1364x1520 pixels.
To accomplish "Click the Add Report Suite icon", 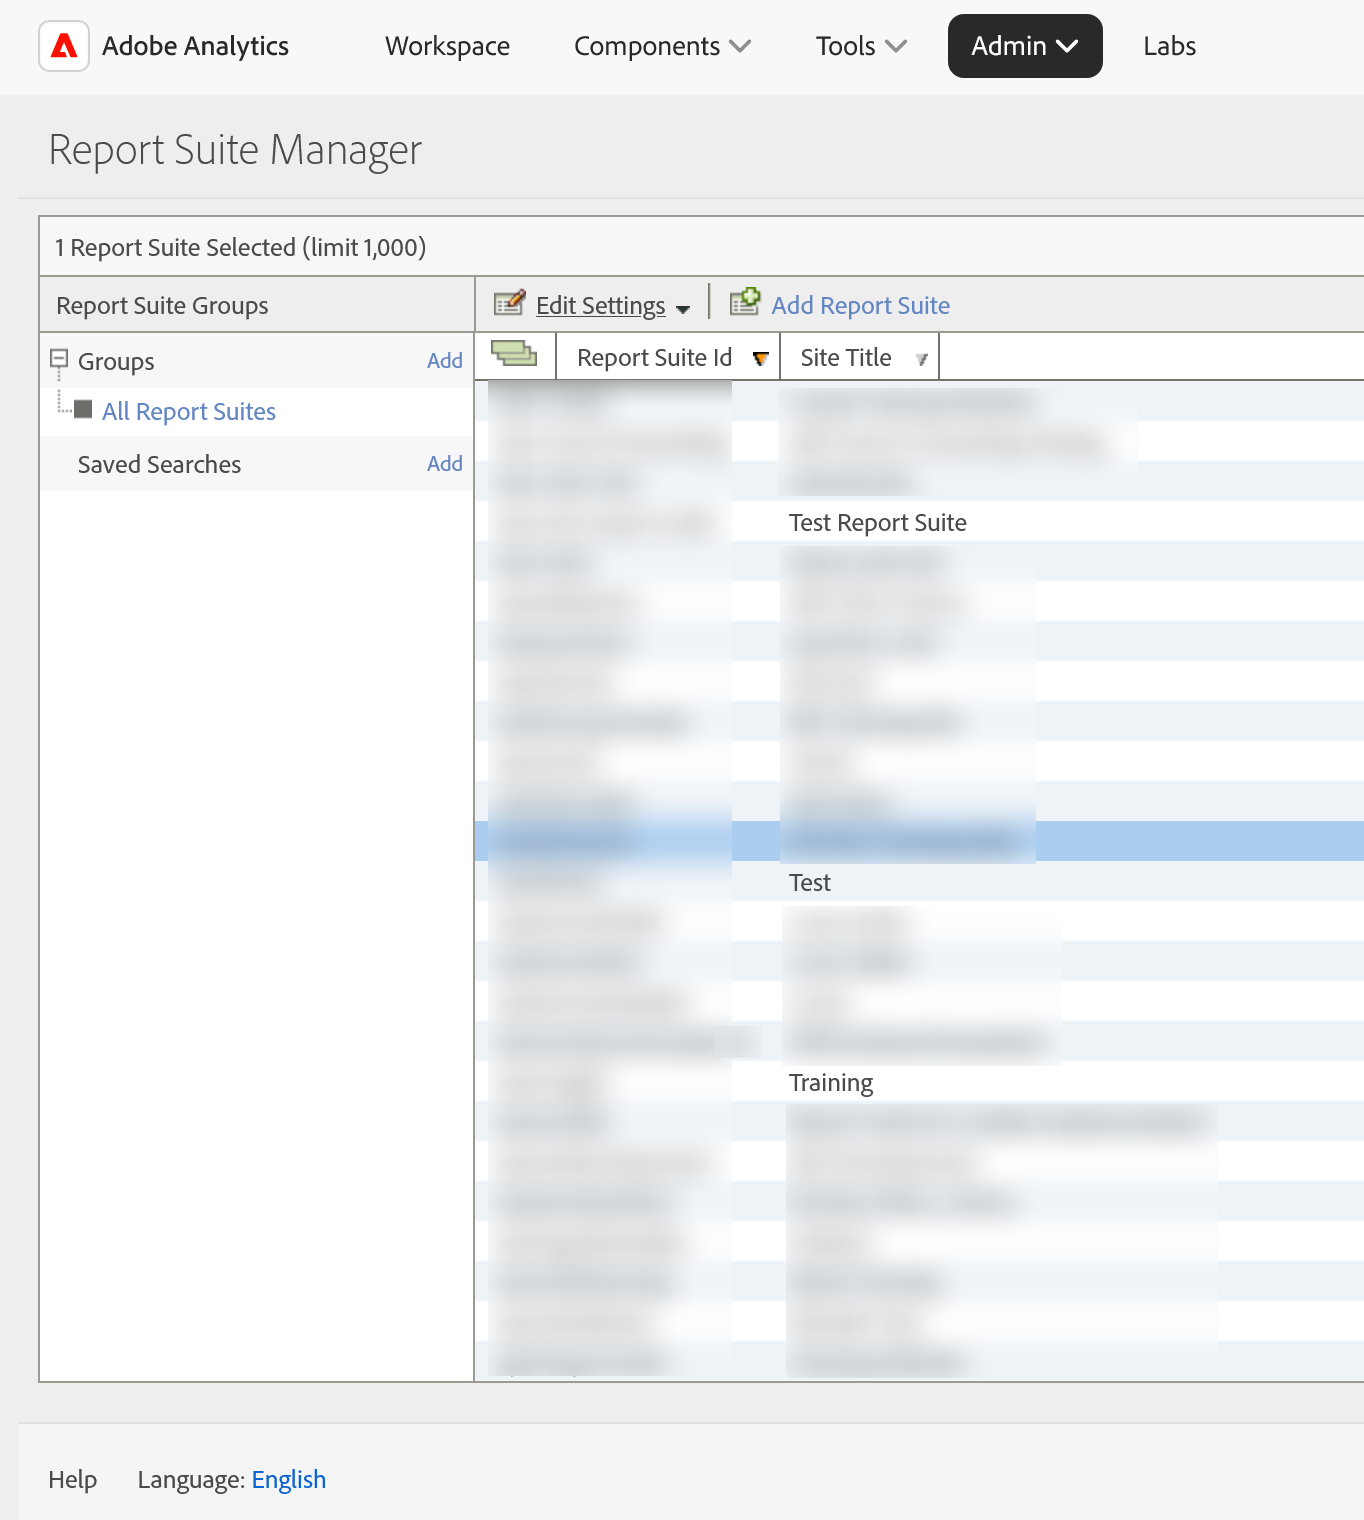I will 745,302.
